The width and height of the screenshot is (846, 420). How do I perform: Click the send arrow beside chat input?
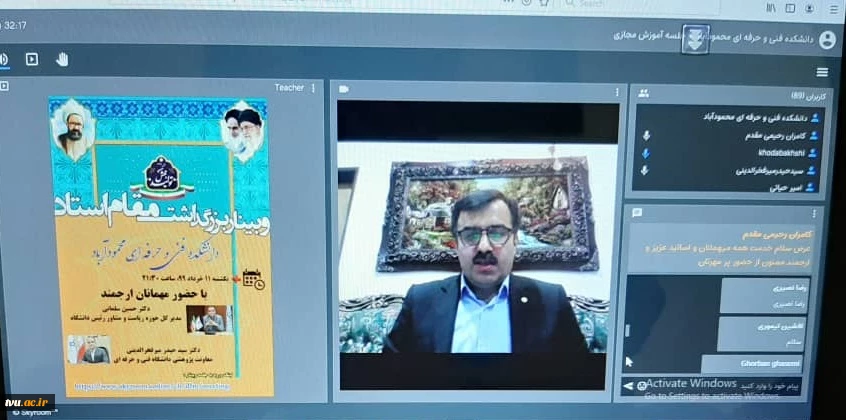click(x=628, y=385)
